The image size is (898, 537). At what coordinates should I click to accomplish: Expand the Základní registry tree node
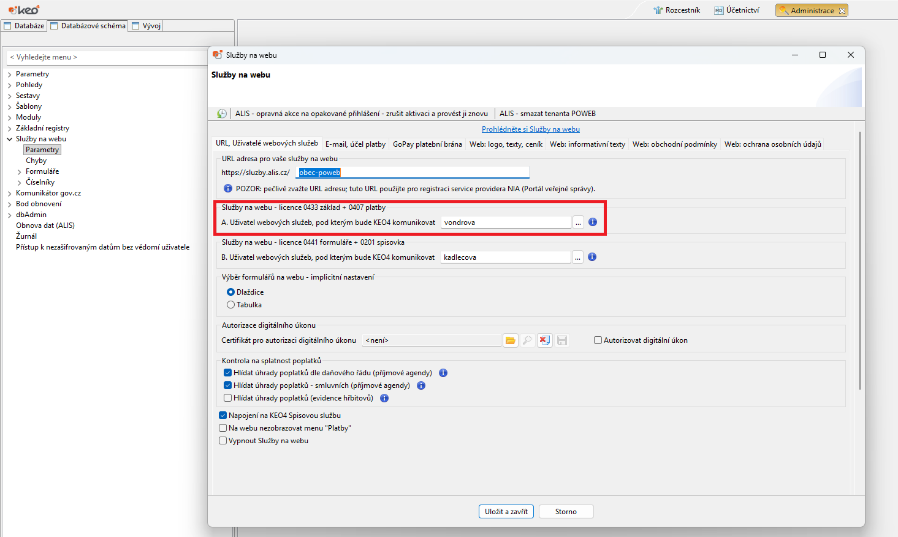pos(10,129)
